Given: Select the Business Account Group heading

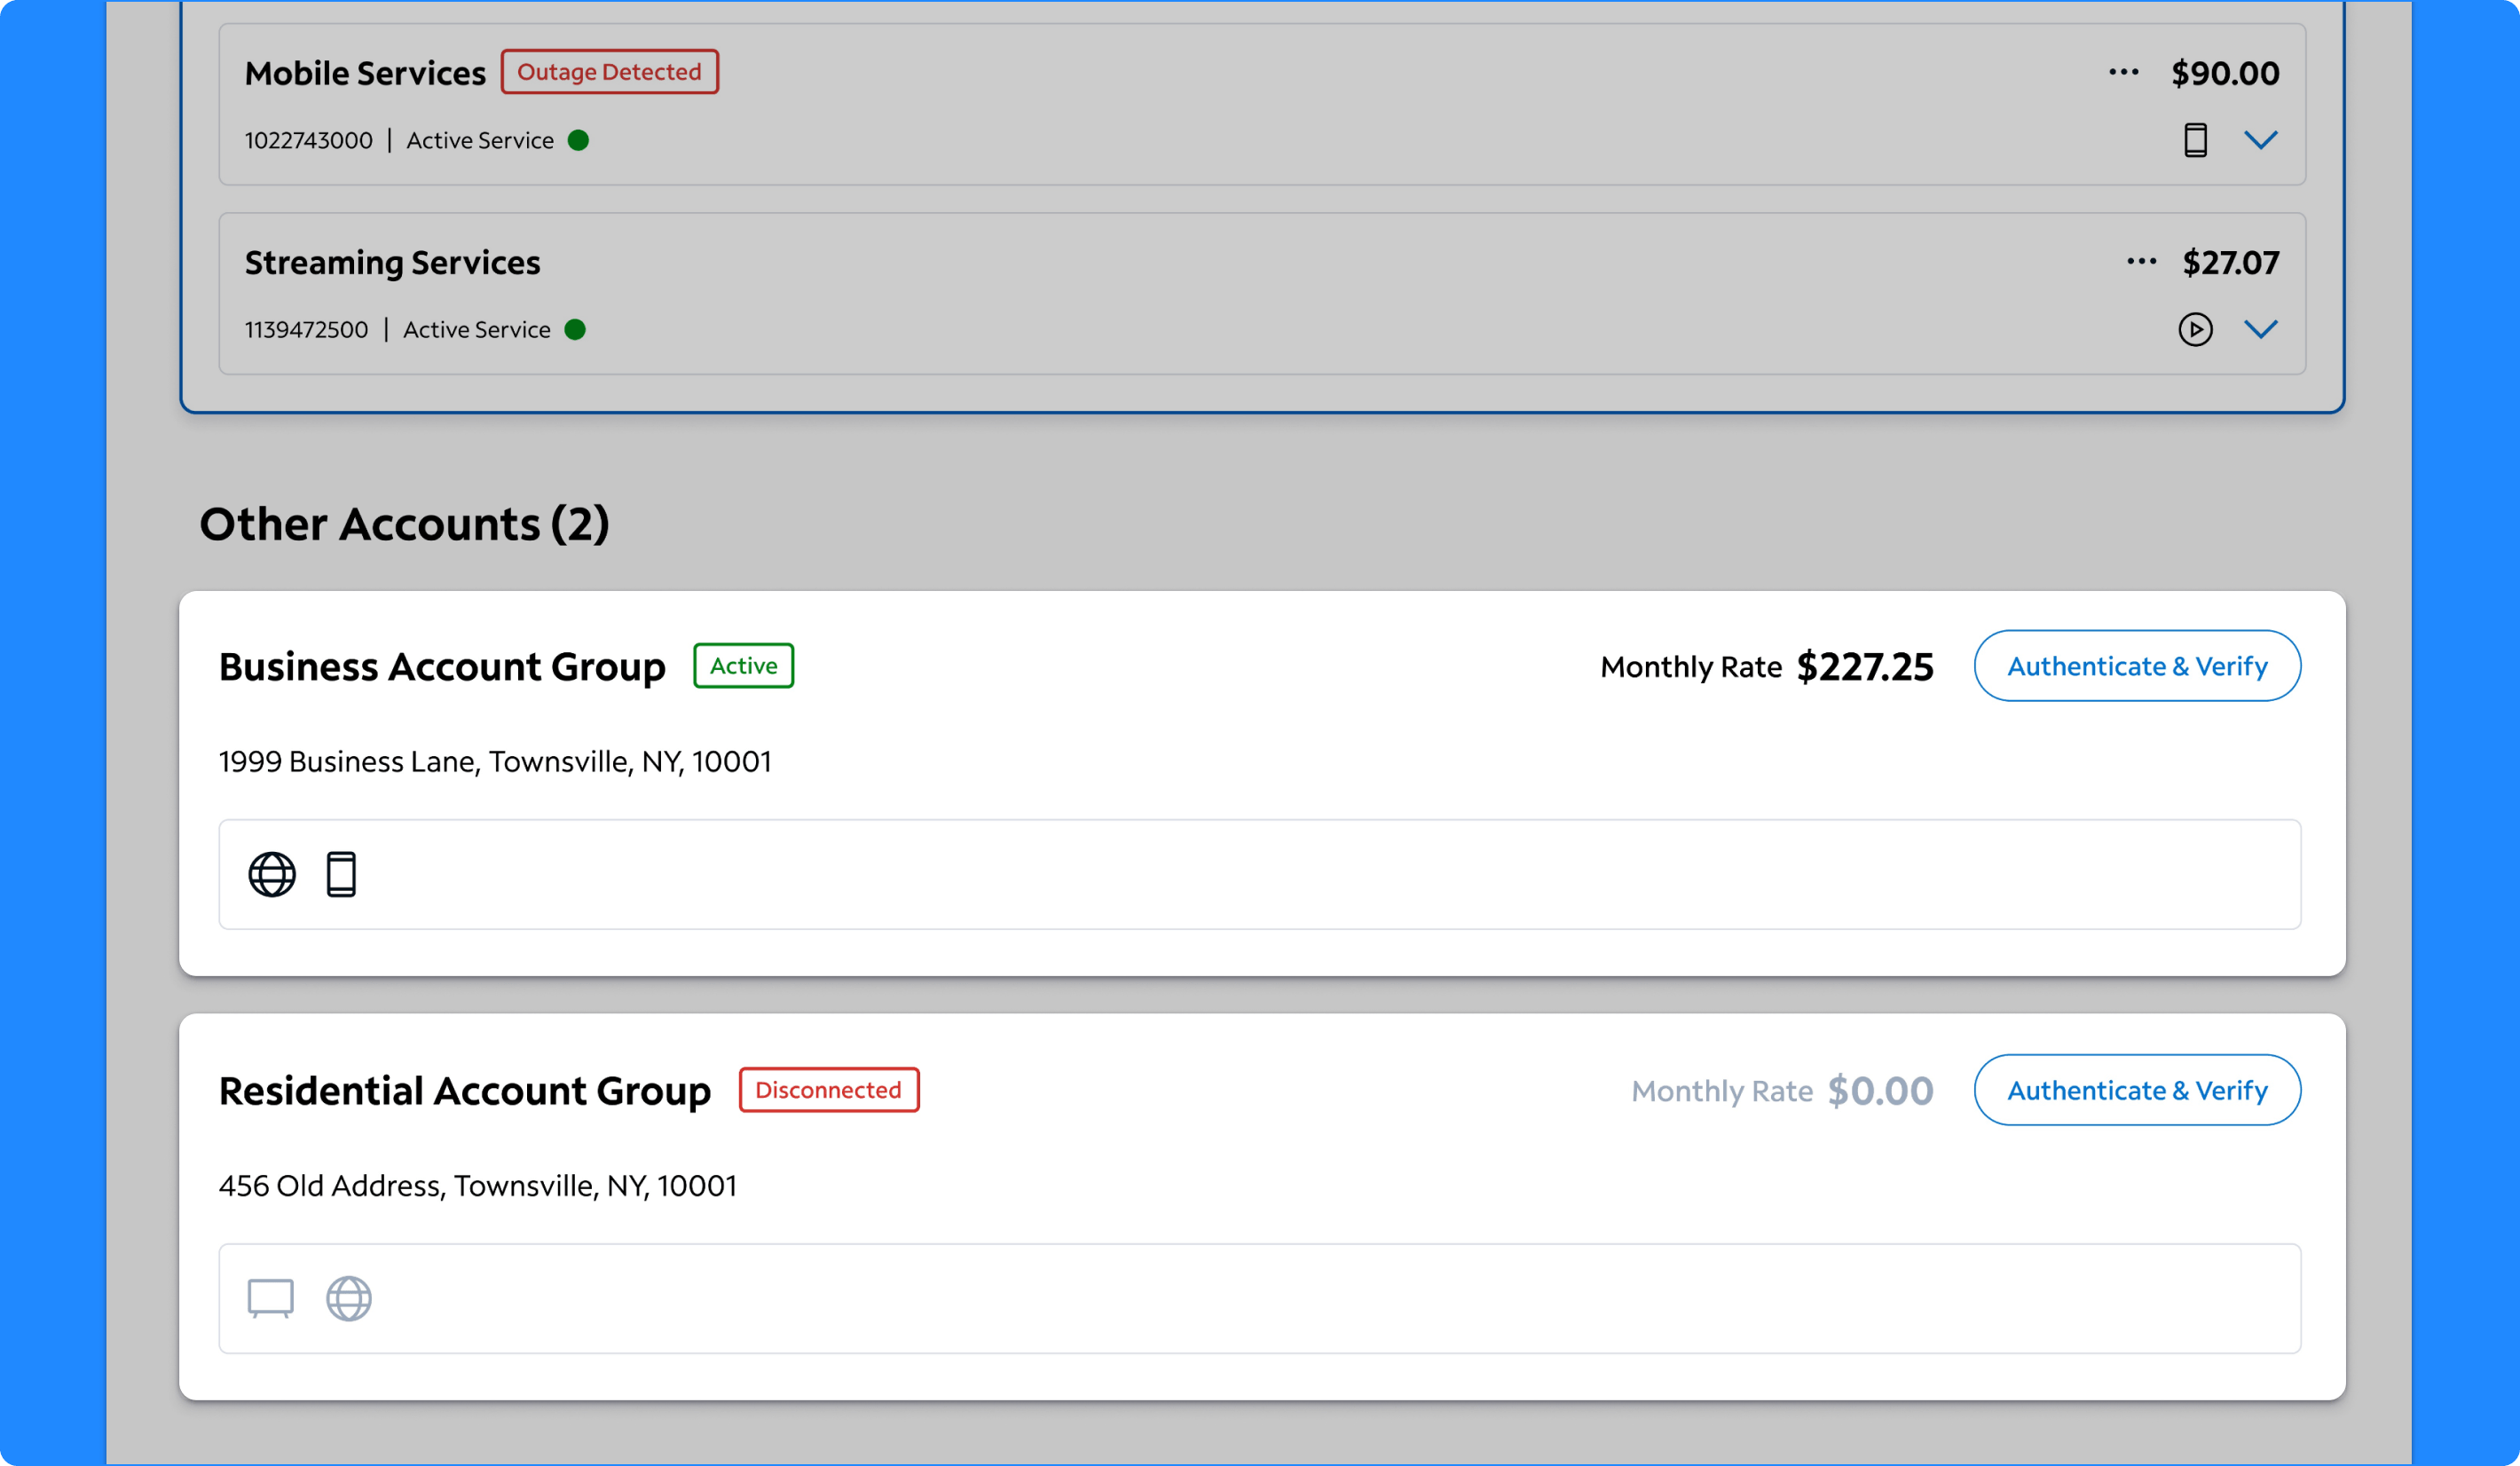Looking at the screenshot, I should [x=442, y=667].
